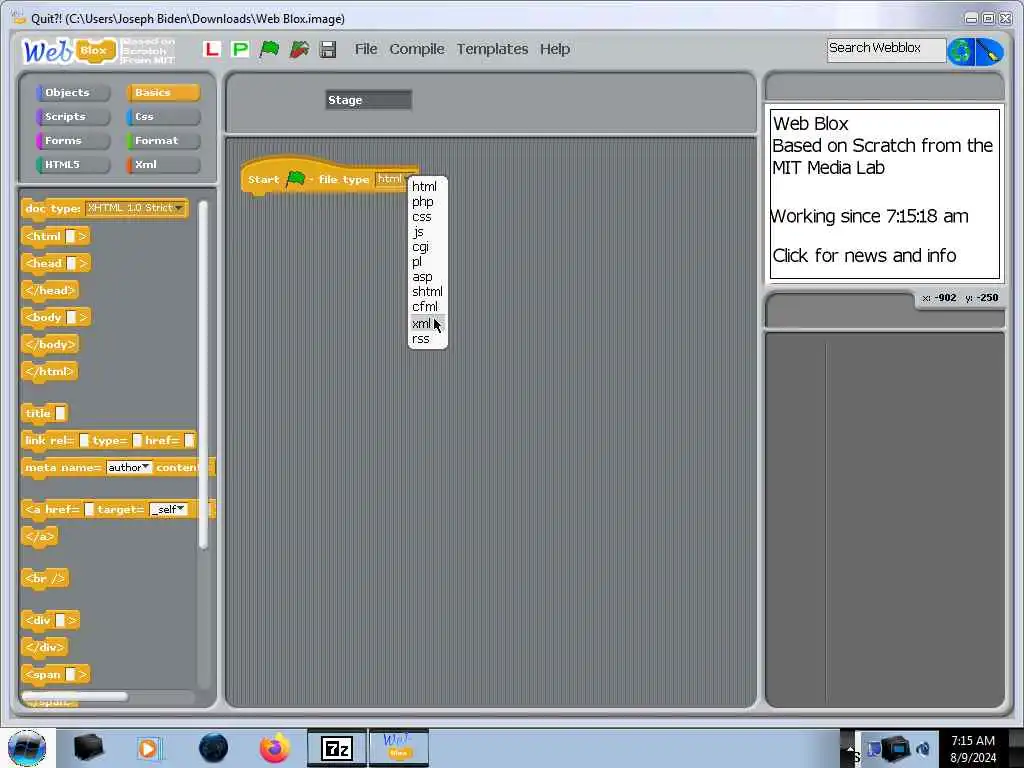Select the Css block category

(163, 117)
